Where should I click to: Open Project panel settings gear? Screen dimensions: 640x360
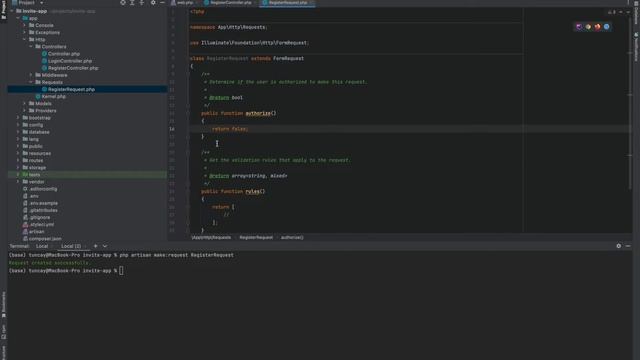pos(153,2)
